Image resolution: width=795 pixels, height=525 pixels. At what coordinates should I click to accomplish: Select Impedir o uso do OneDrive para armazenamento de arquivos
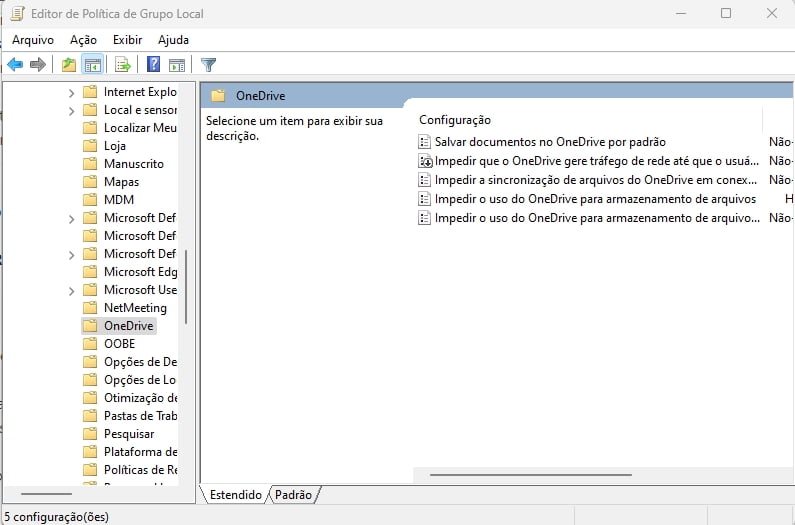595,199
